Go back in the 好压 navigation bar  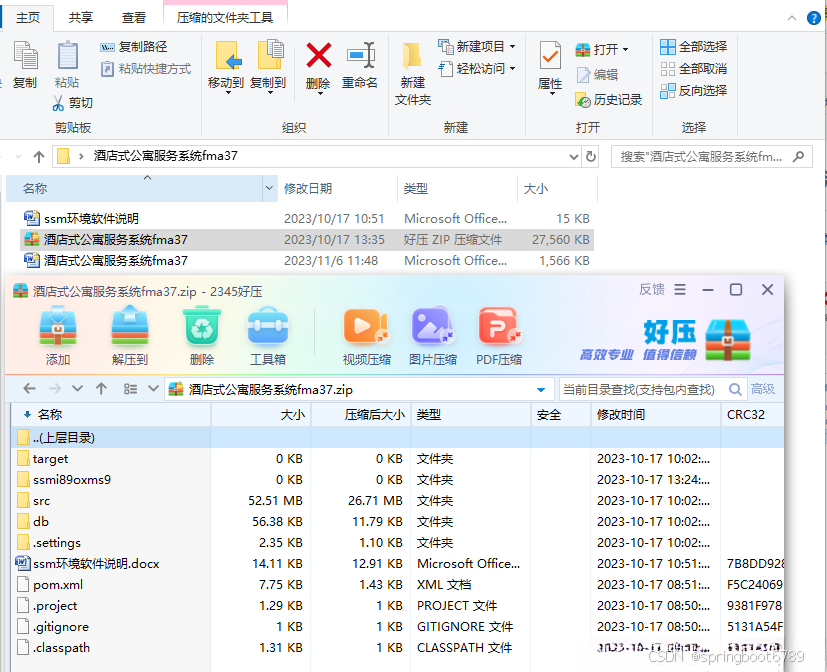(30, 389)
